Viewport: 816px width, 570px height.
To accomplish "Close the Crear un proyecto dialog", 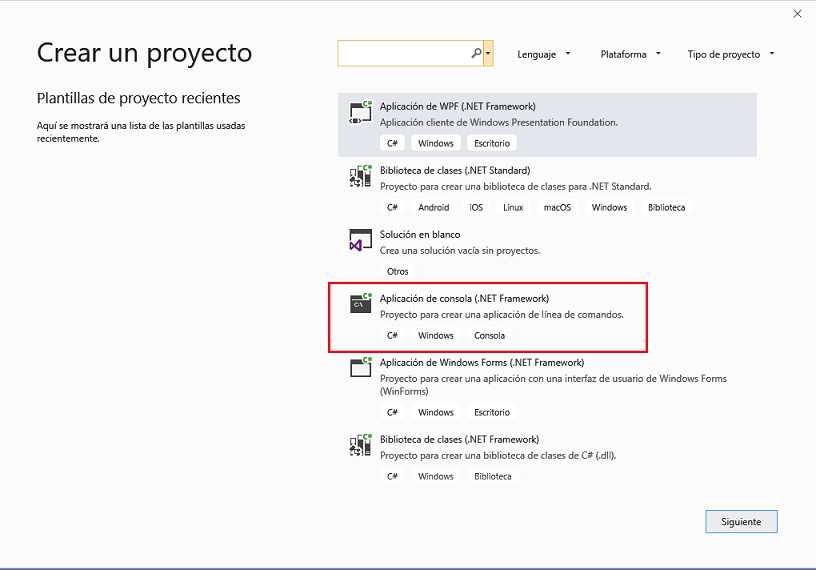I will pyautogui.click(x=797, y=14).
